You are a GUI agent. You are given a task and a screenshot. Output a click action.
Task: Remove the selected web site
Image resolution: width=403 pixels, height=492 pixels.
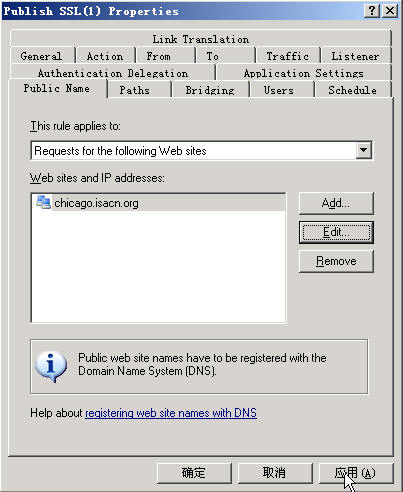[x=336, y=261]
